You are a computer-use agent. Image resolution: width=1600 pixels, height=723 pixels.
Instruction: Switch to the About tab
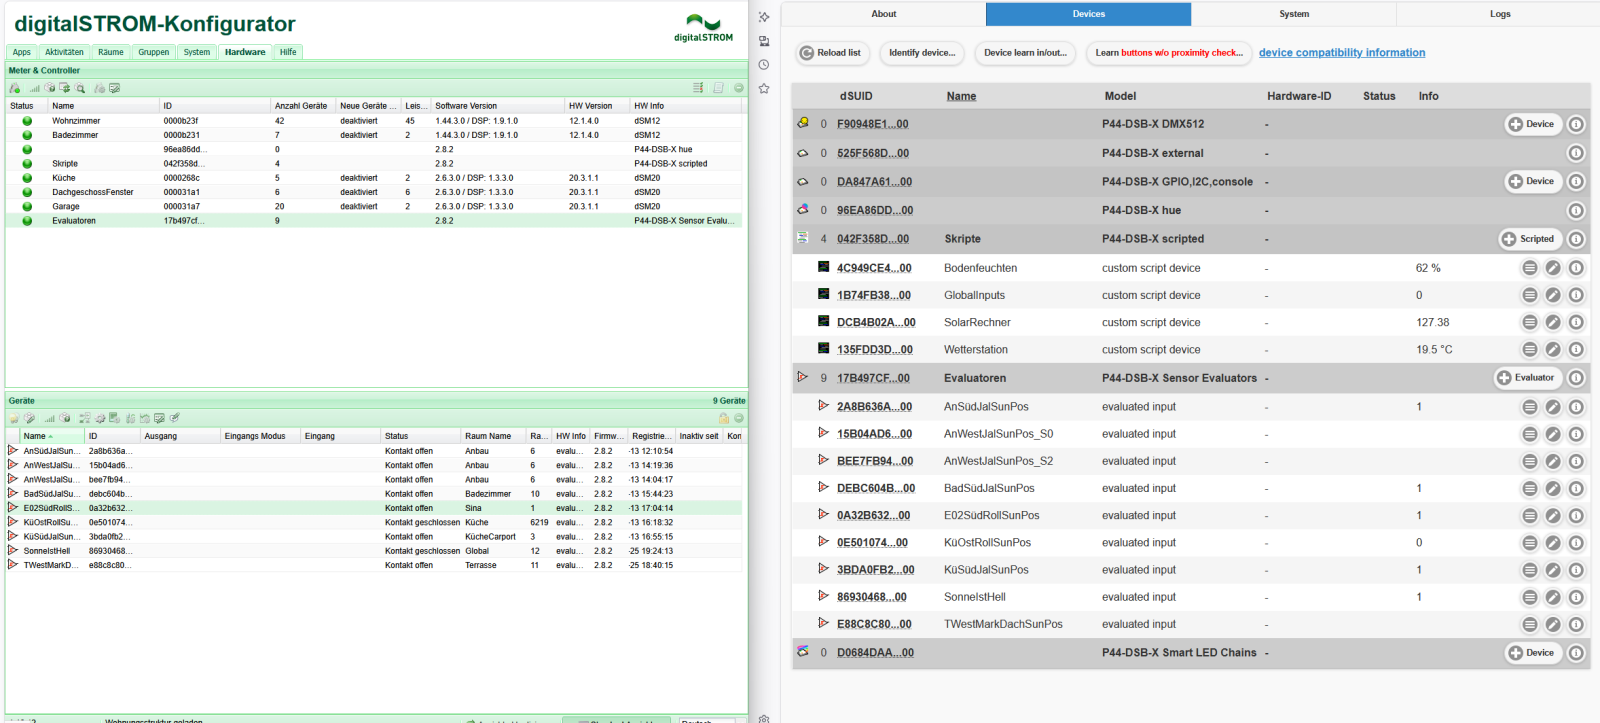[x=884, y=14]
